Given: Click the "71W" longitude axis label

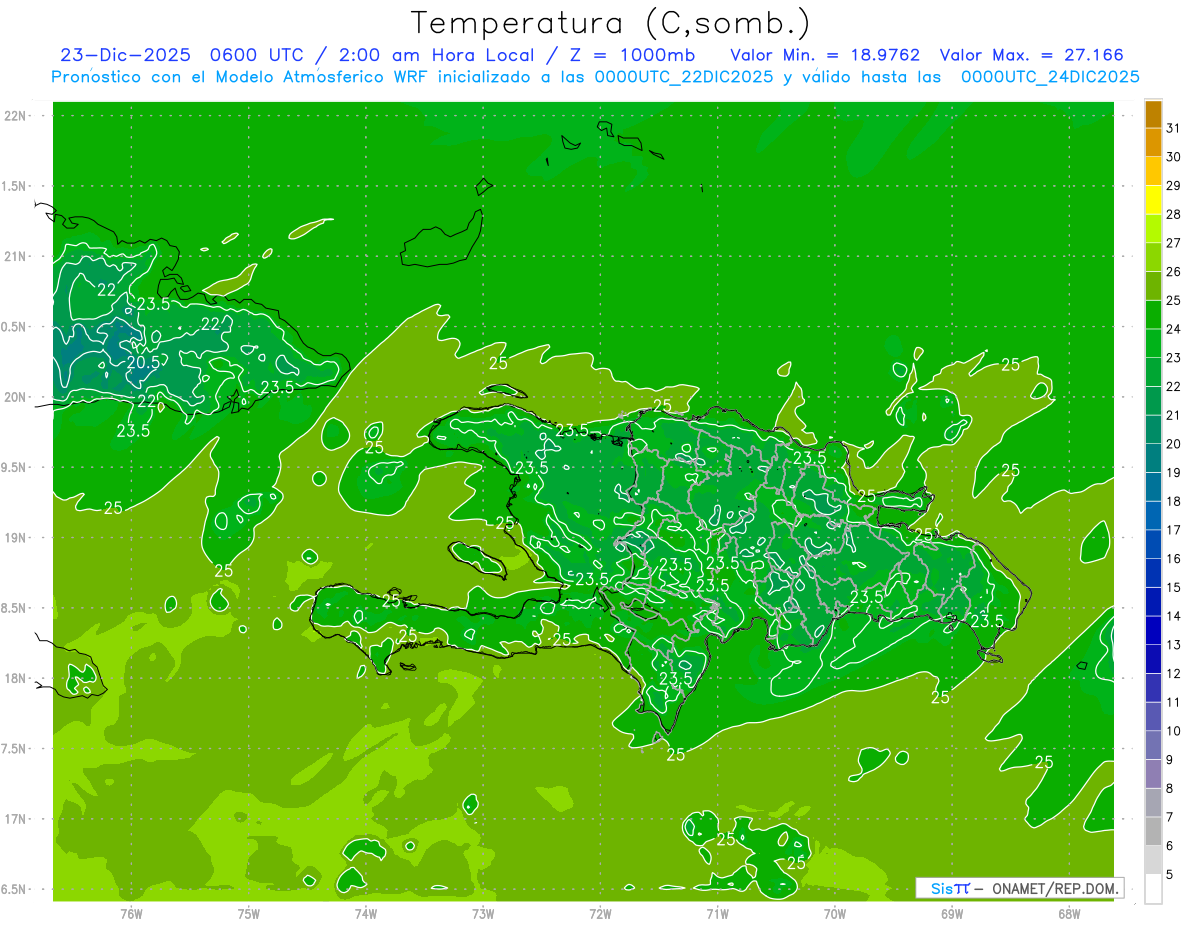Looking at the screenshot, I should coord(717,913).
